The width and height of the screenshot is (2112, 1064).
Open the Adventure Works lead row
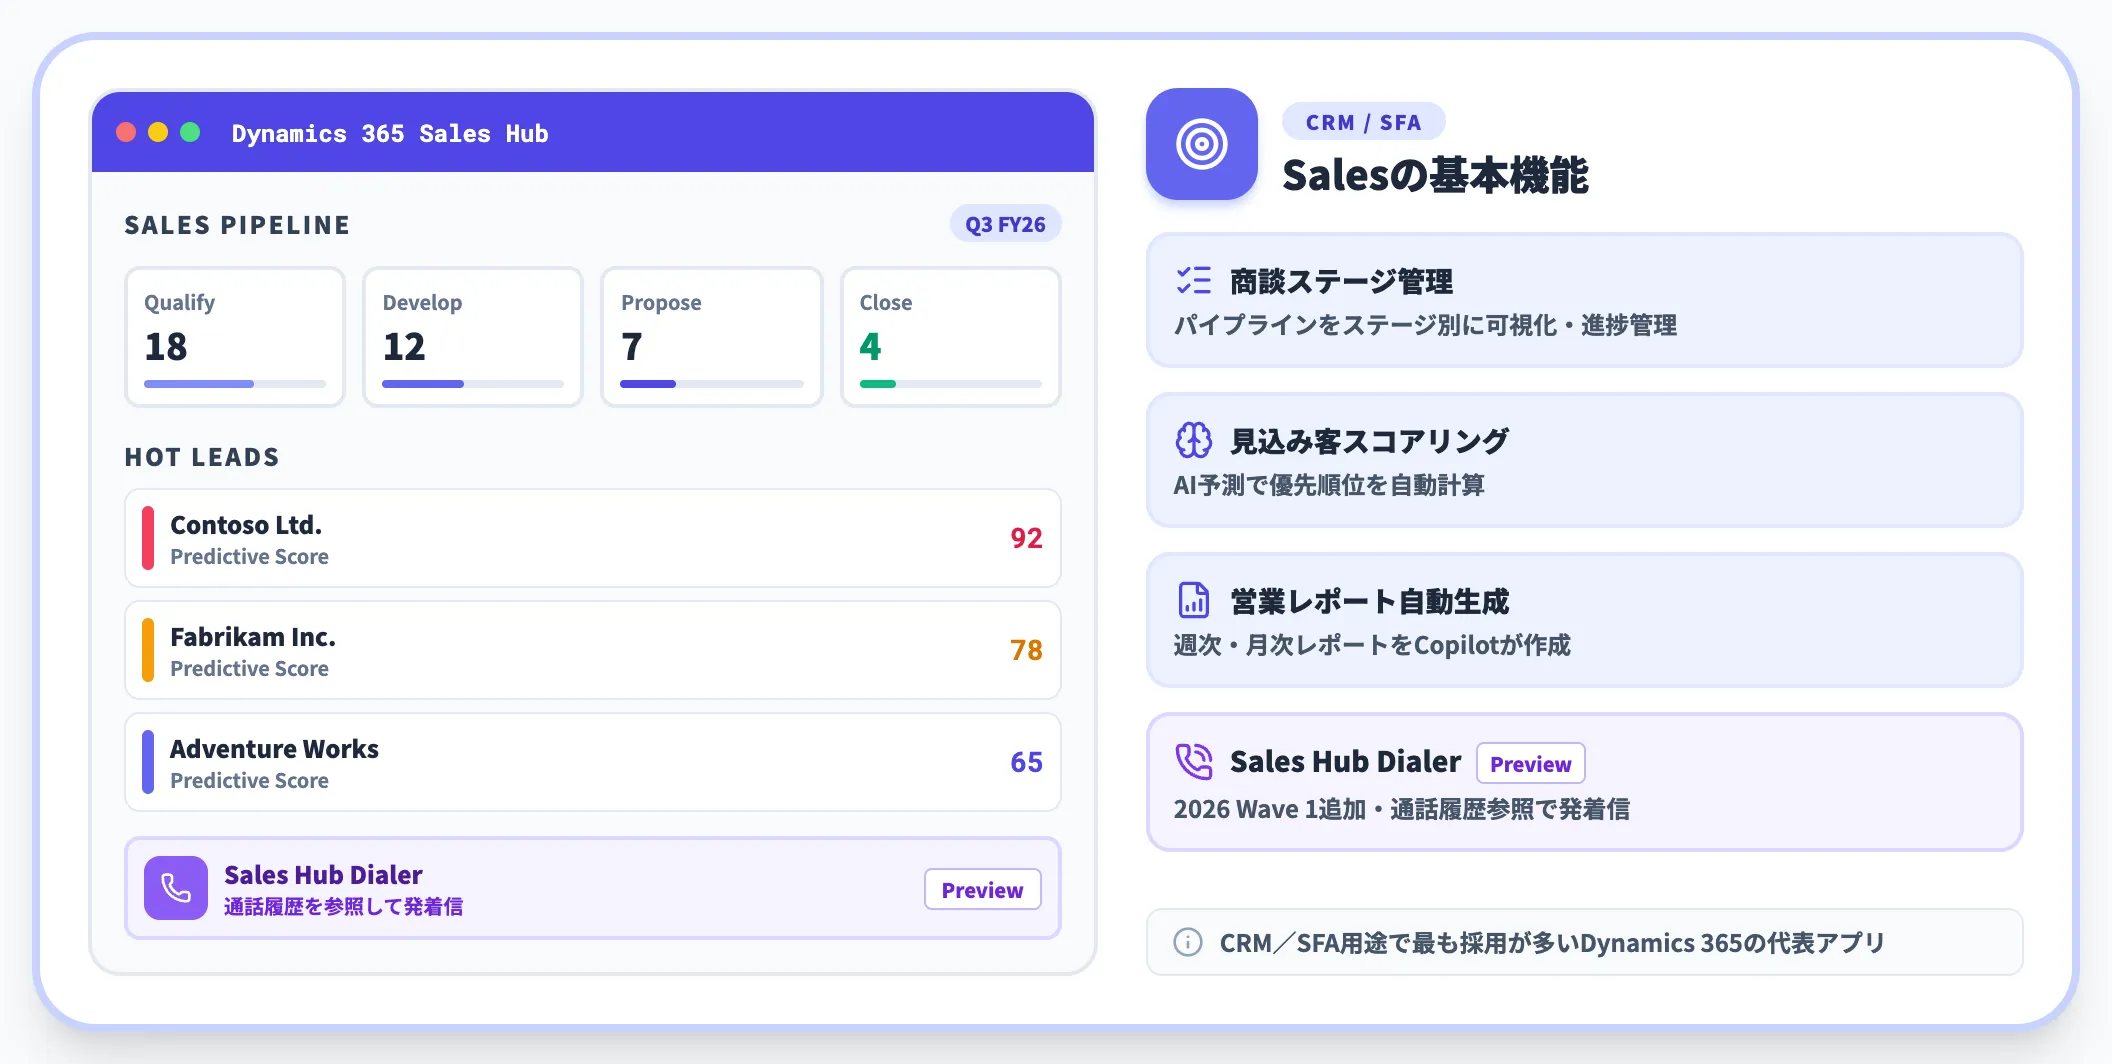[593, 762]
